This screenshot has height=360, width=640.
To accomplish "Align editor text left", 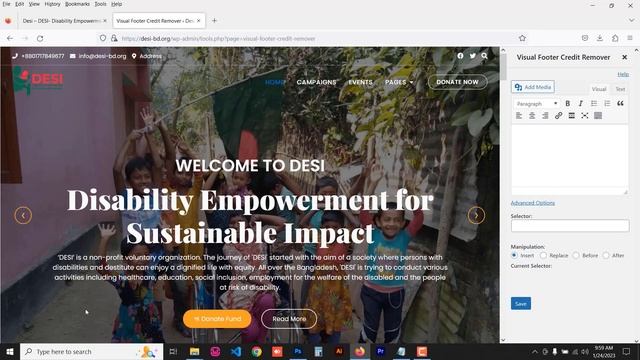I will click(x=519, y=116).
